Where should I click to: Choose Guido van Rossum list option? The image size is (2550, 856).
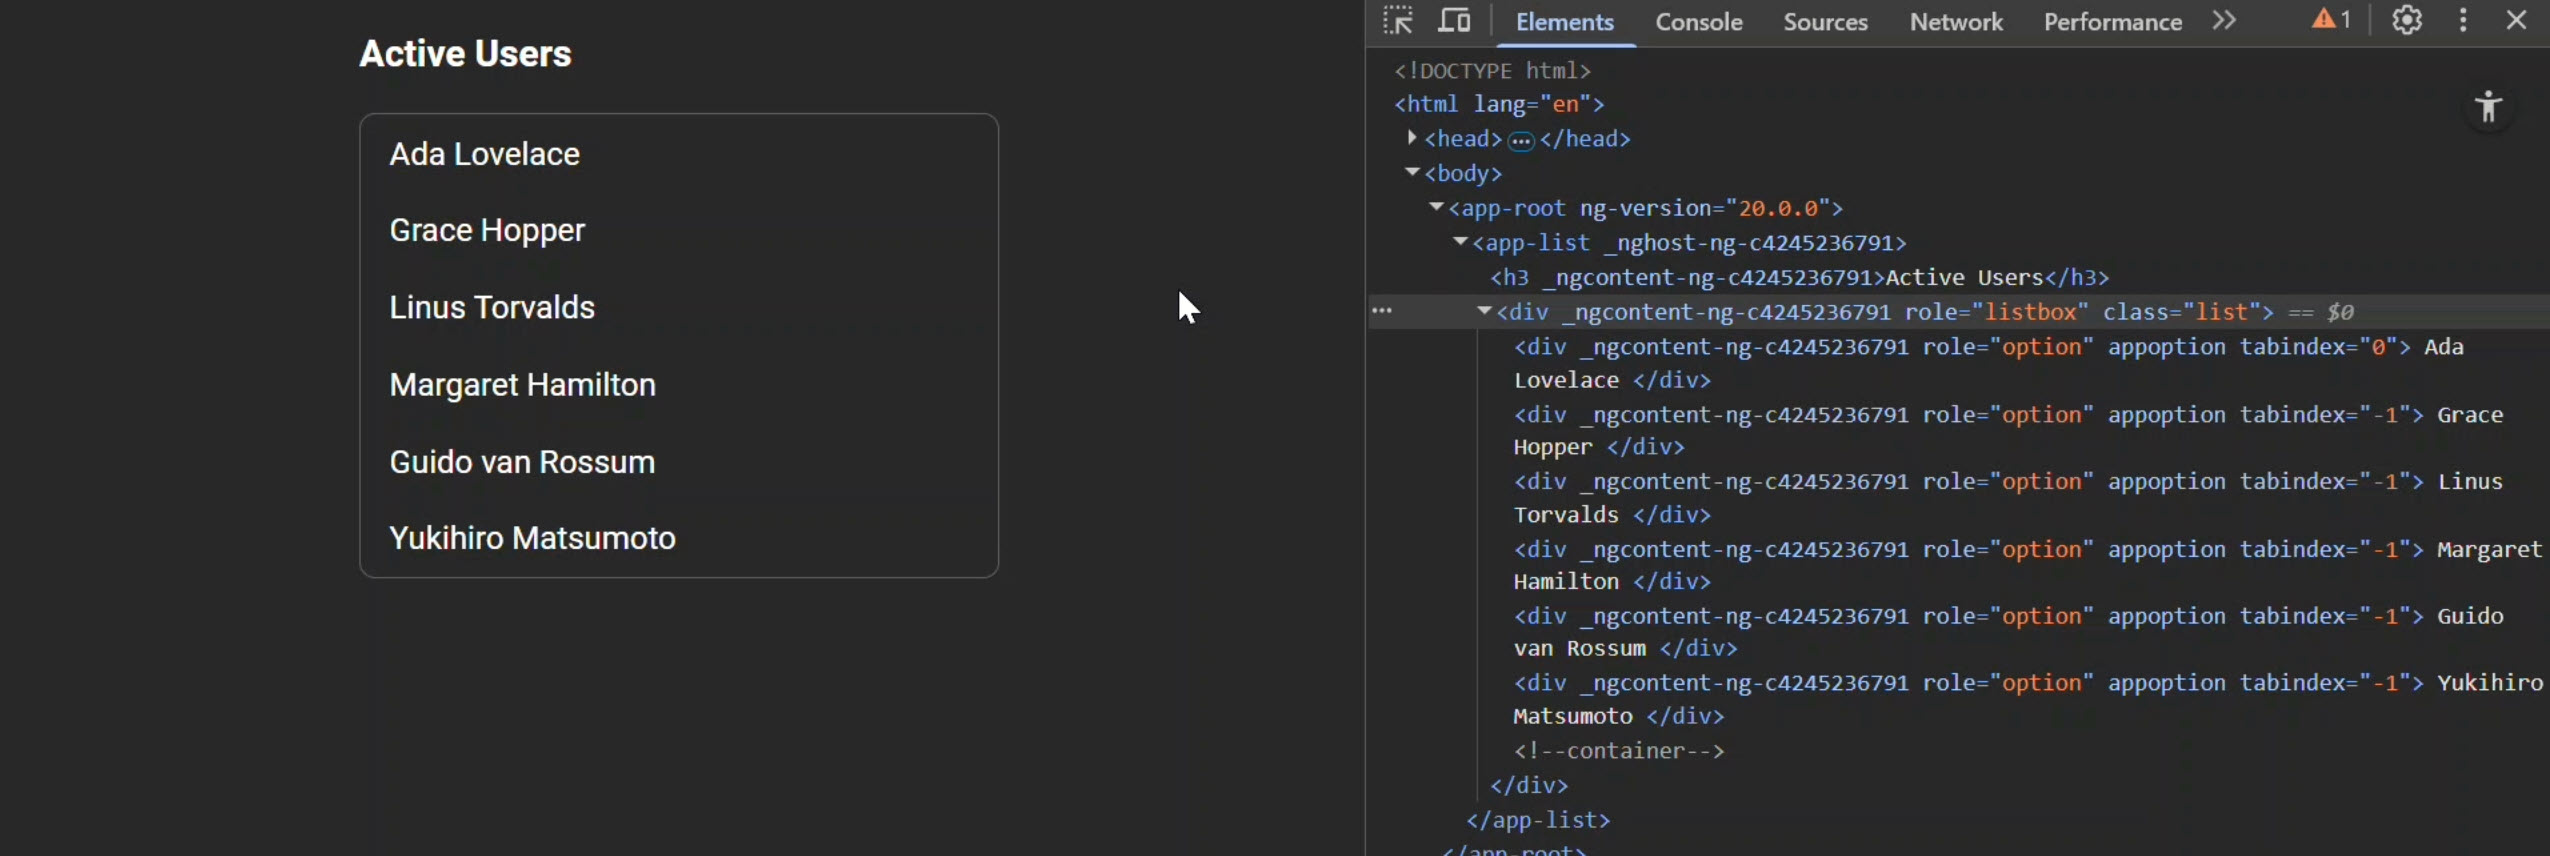[679, 461]
